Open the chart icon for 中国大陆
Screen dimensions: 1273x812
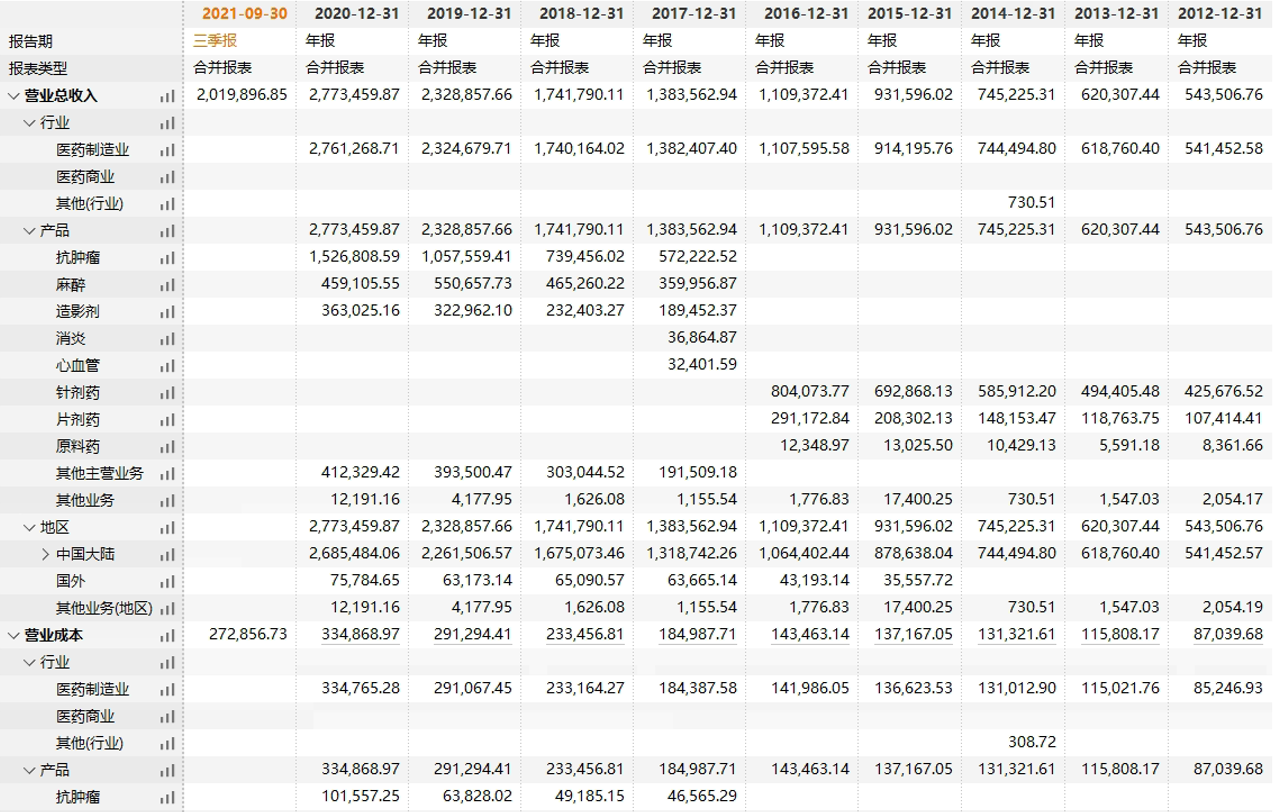(167, 555)
